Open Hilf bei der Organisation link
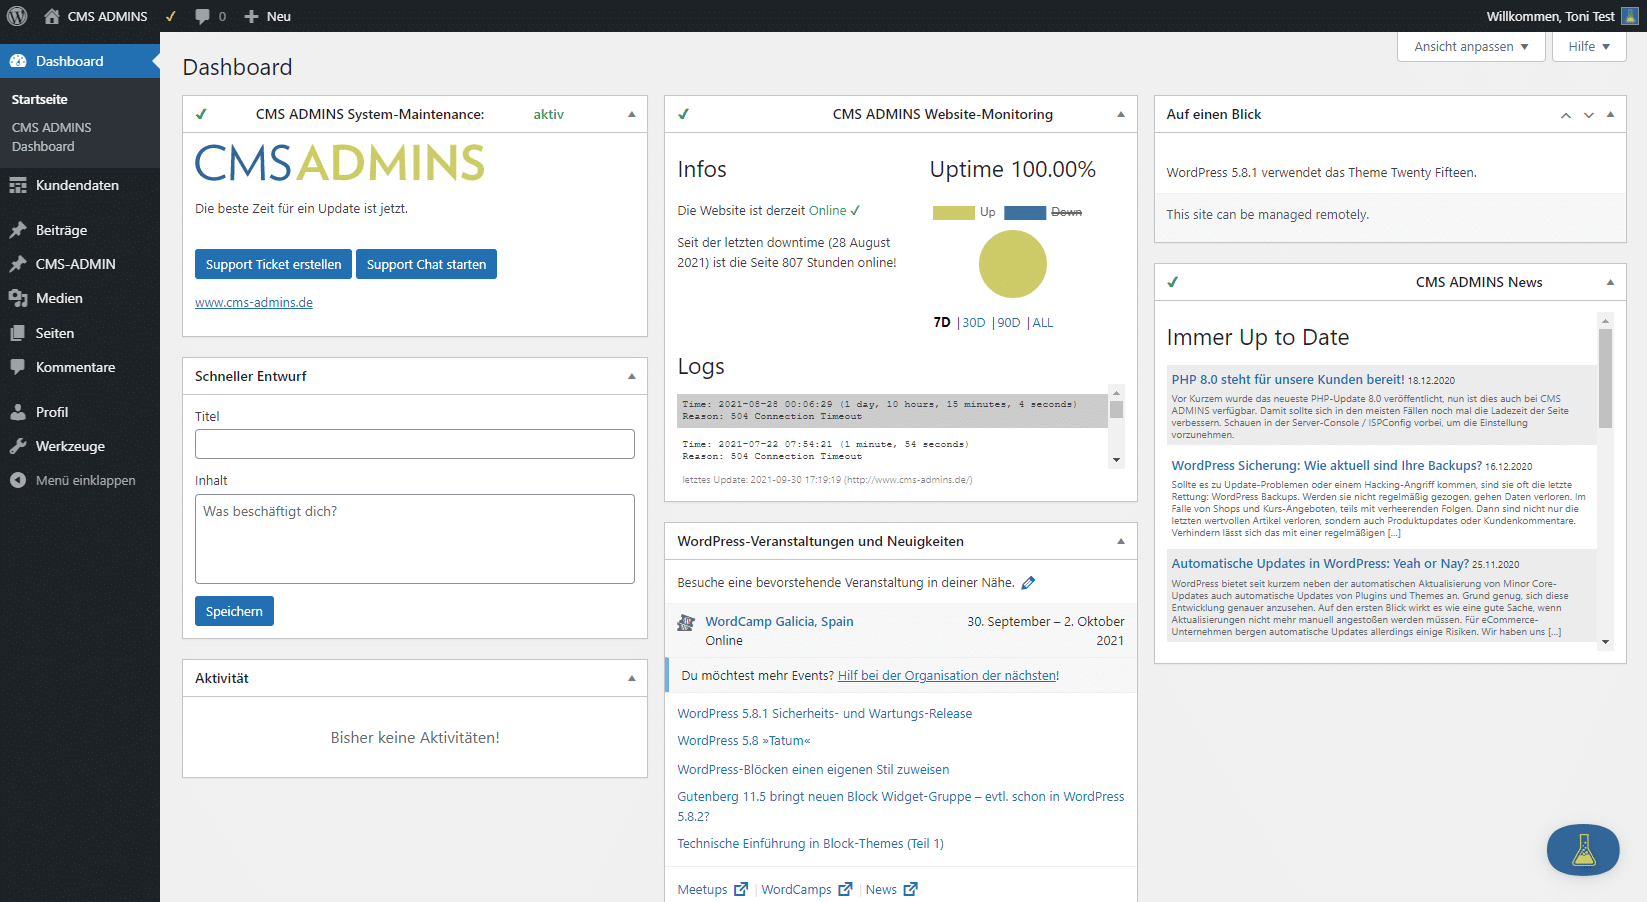The width and height of the screenshot is (1647, 902). (x=948, y=676)
